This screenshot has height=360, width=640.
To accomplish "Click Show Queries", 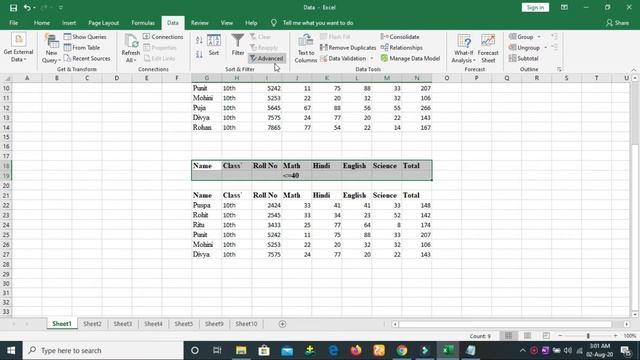I will pos(85,37).
